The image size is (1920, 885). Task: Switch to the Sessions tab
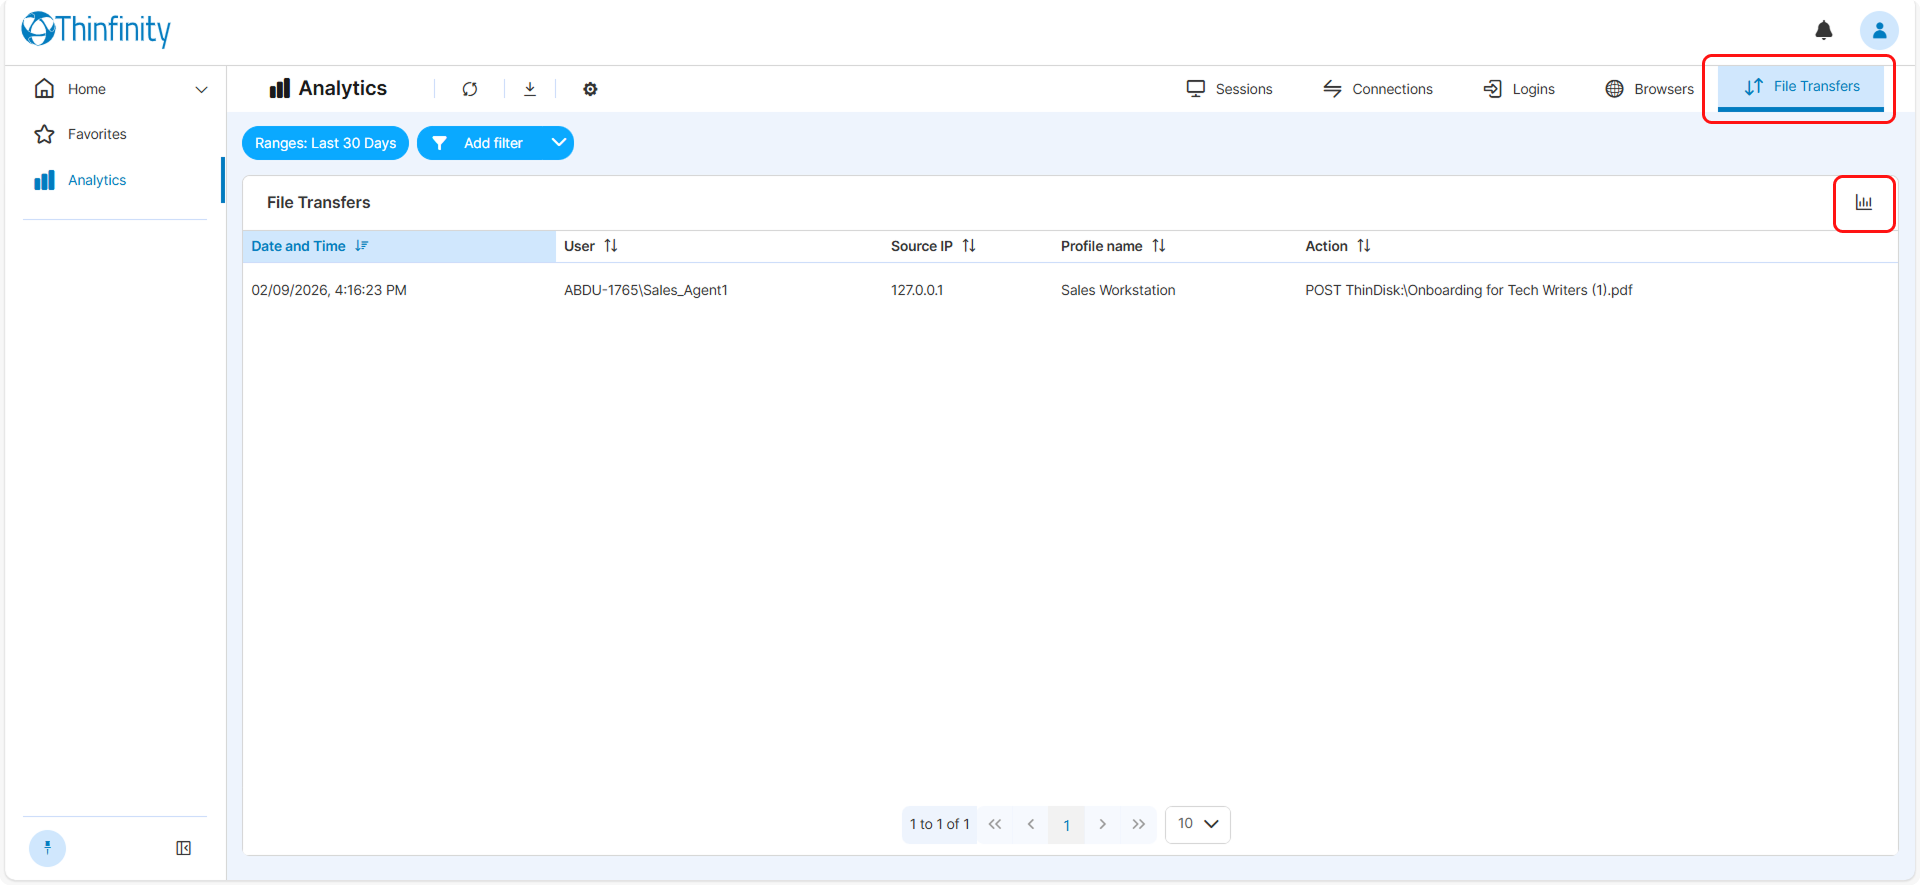coord(1229,89)
